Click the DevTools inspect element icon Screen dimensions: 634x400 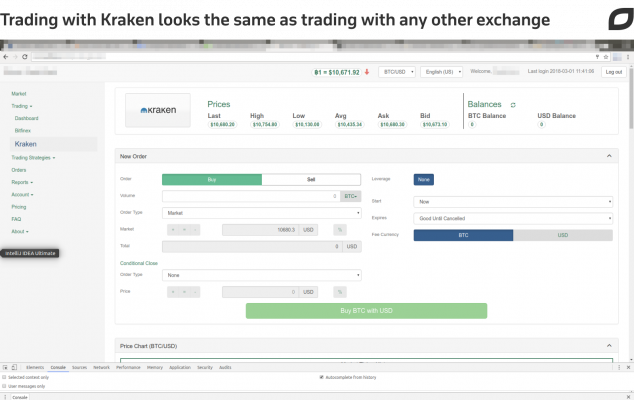(5, 367)
